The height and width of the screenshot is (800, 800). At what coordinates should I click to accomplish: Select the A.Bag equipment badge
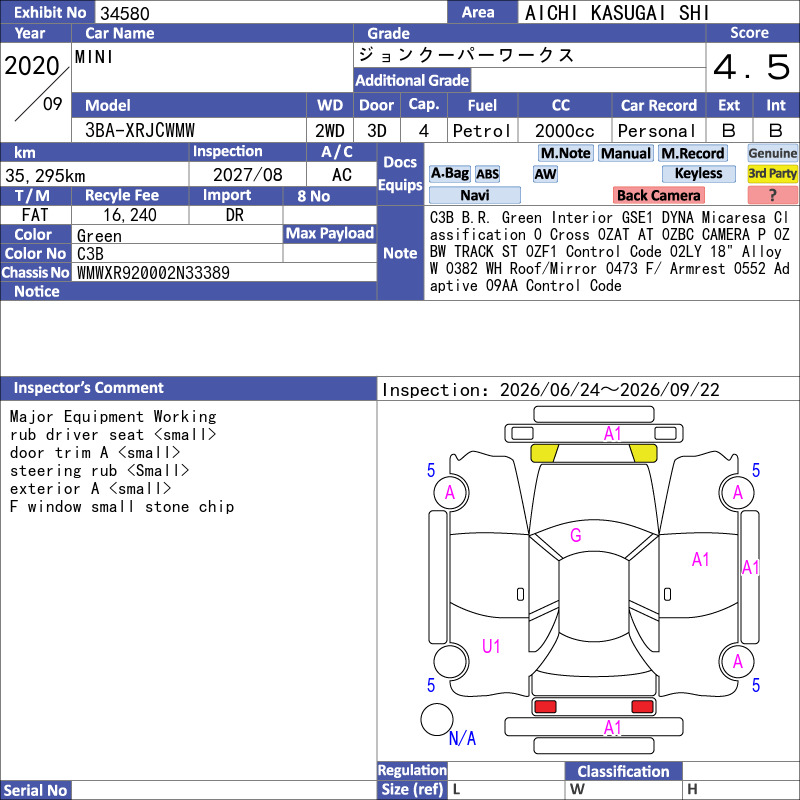pos(449,173)
